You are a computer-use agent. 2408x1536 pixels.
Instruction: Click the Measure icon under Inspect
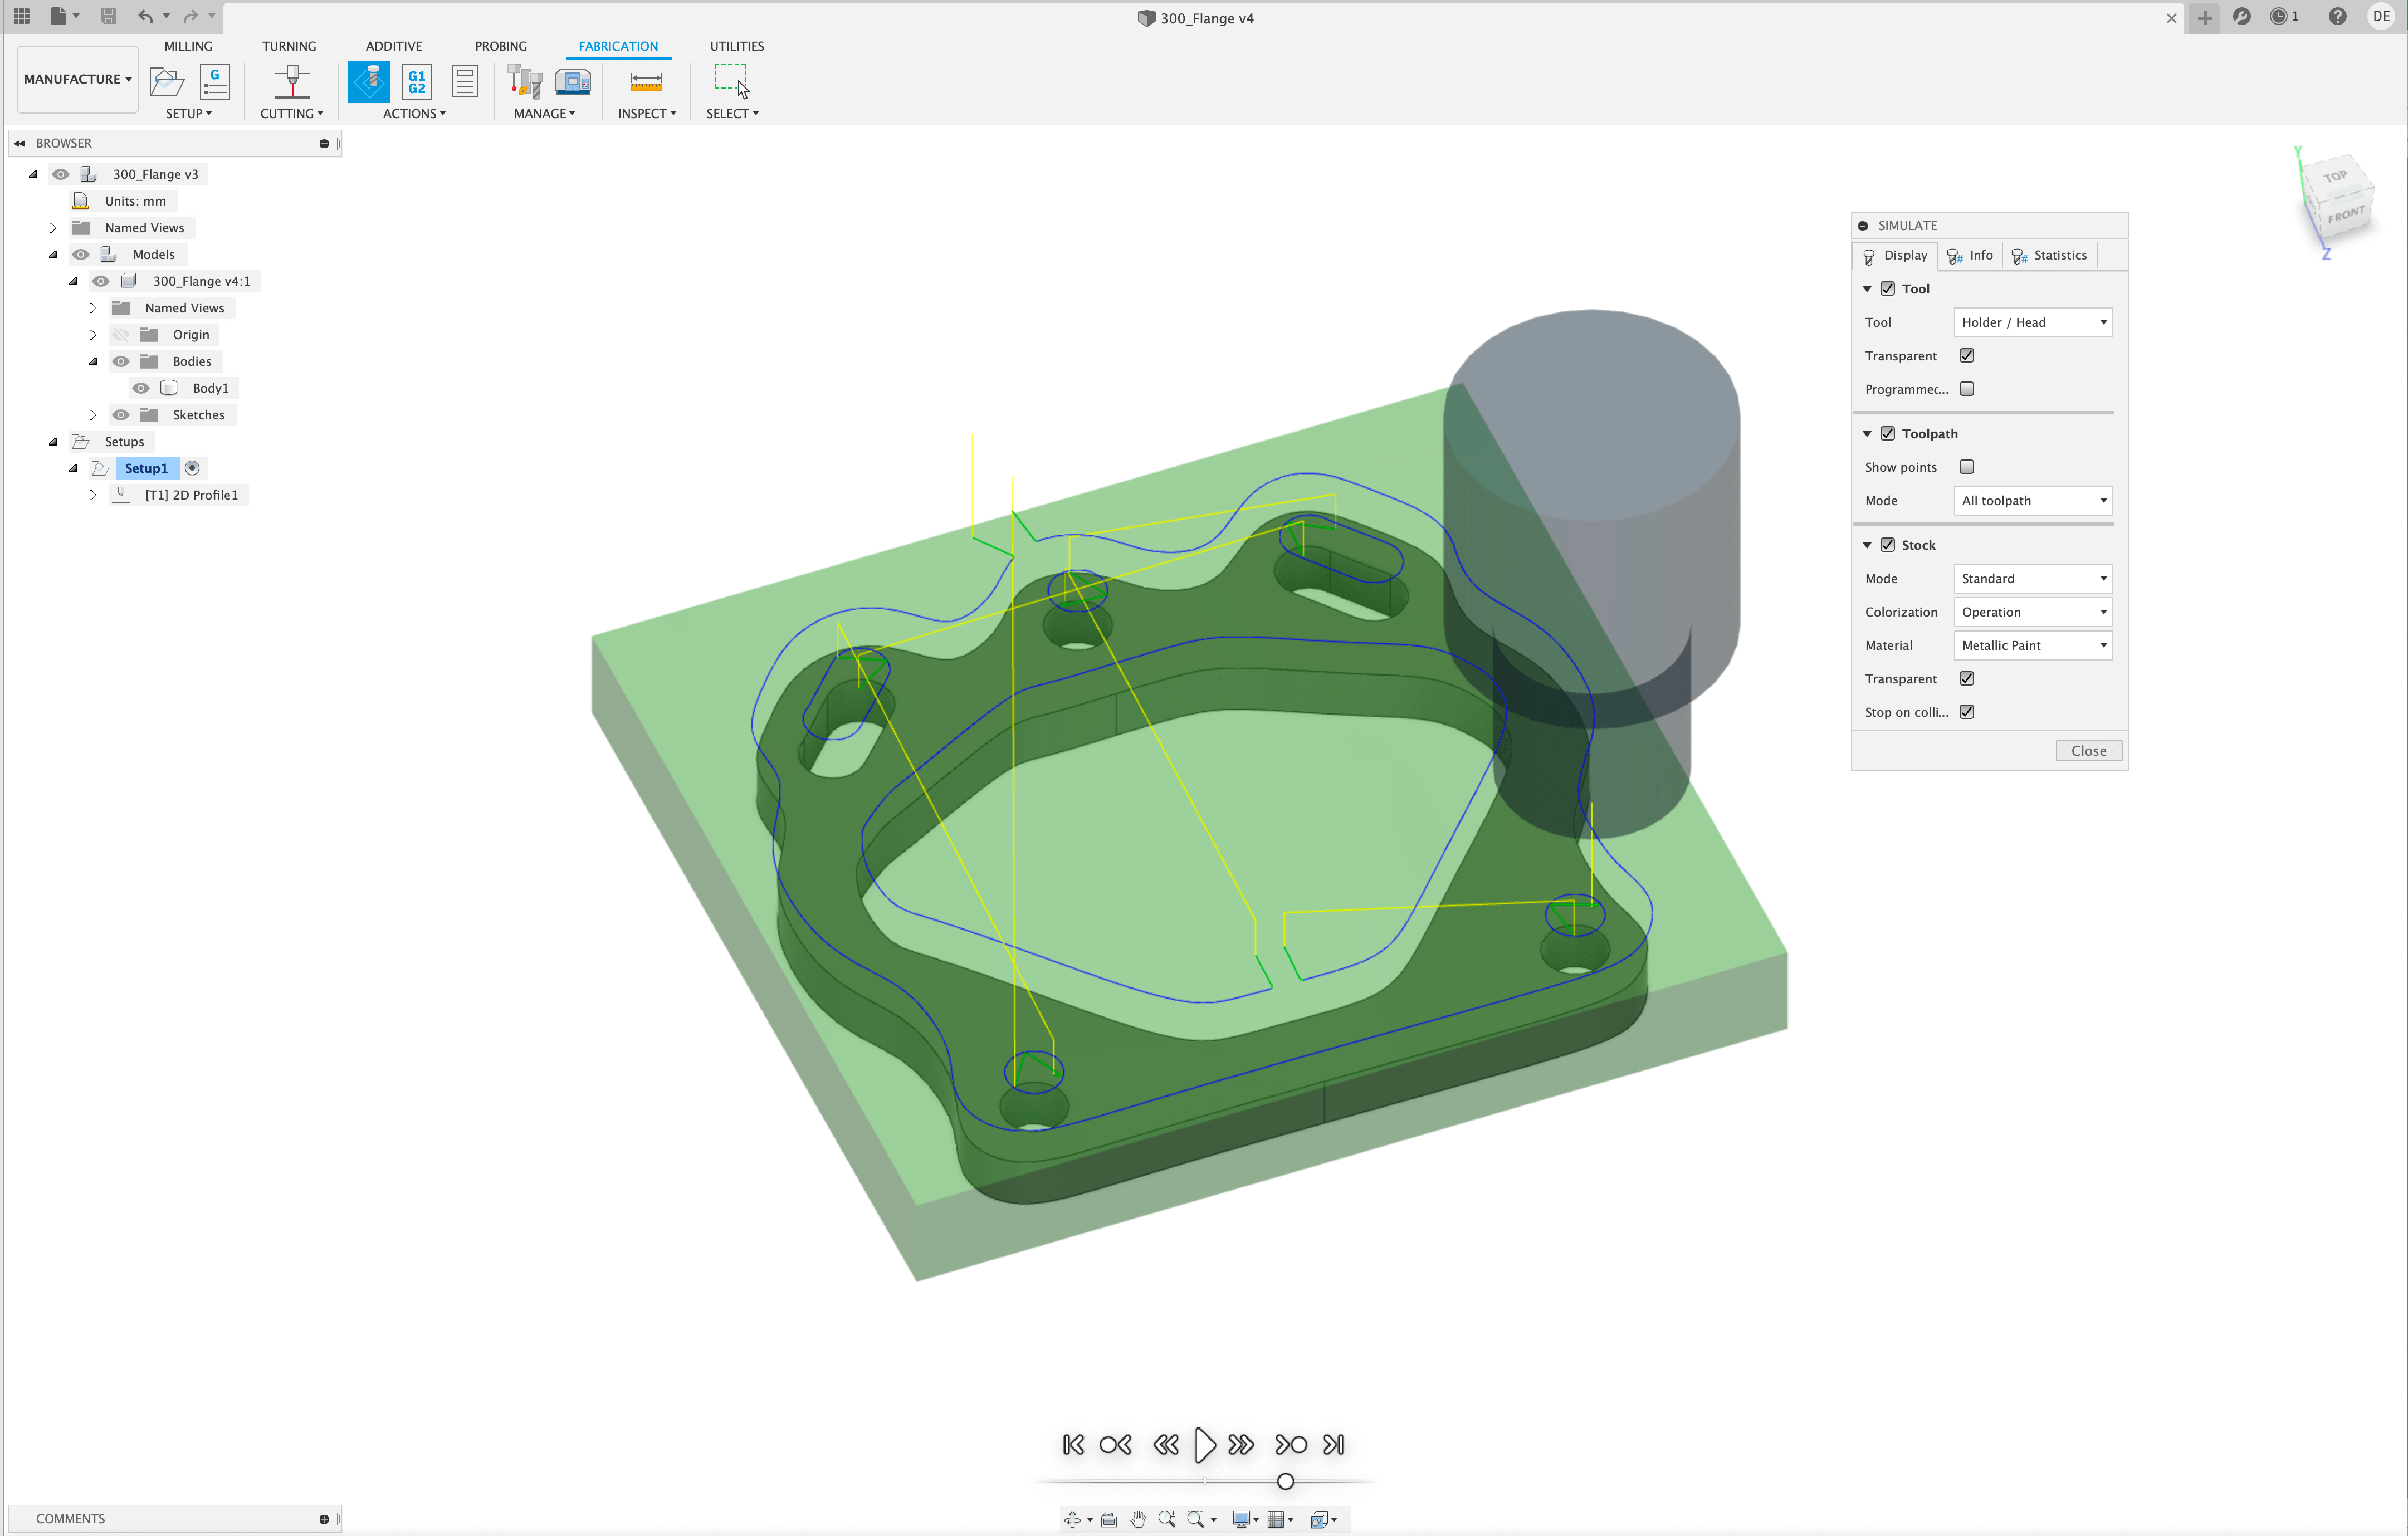click(x=646, y=81)
